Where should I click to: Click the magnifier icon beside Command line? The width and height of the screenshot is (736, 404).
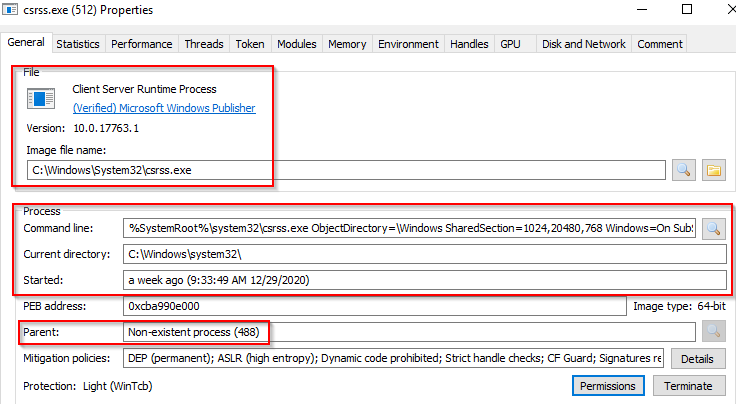tap(712, 228)
